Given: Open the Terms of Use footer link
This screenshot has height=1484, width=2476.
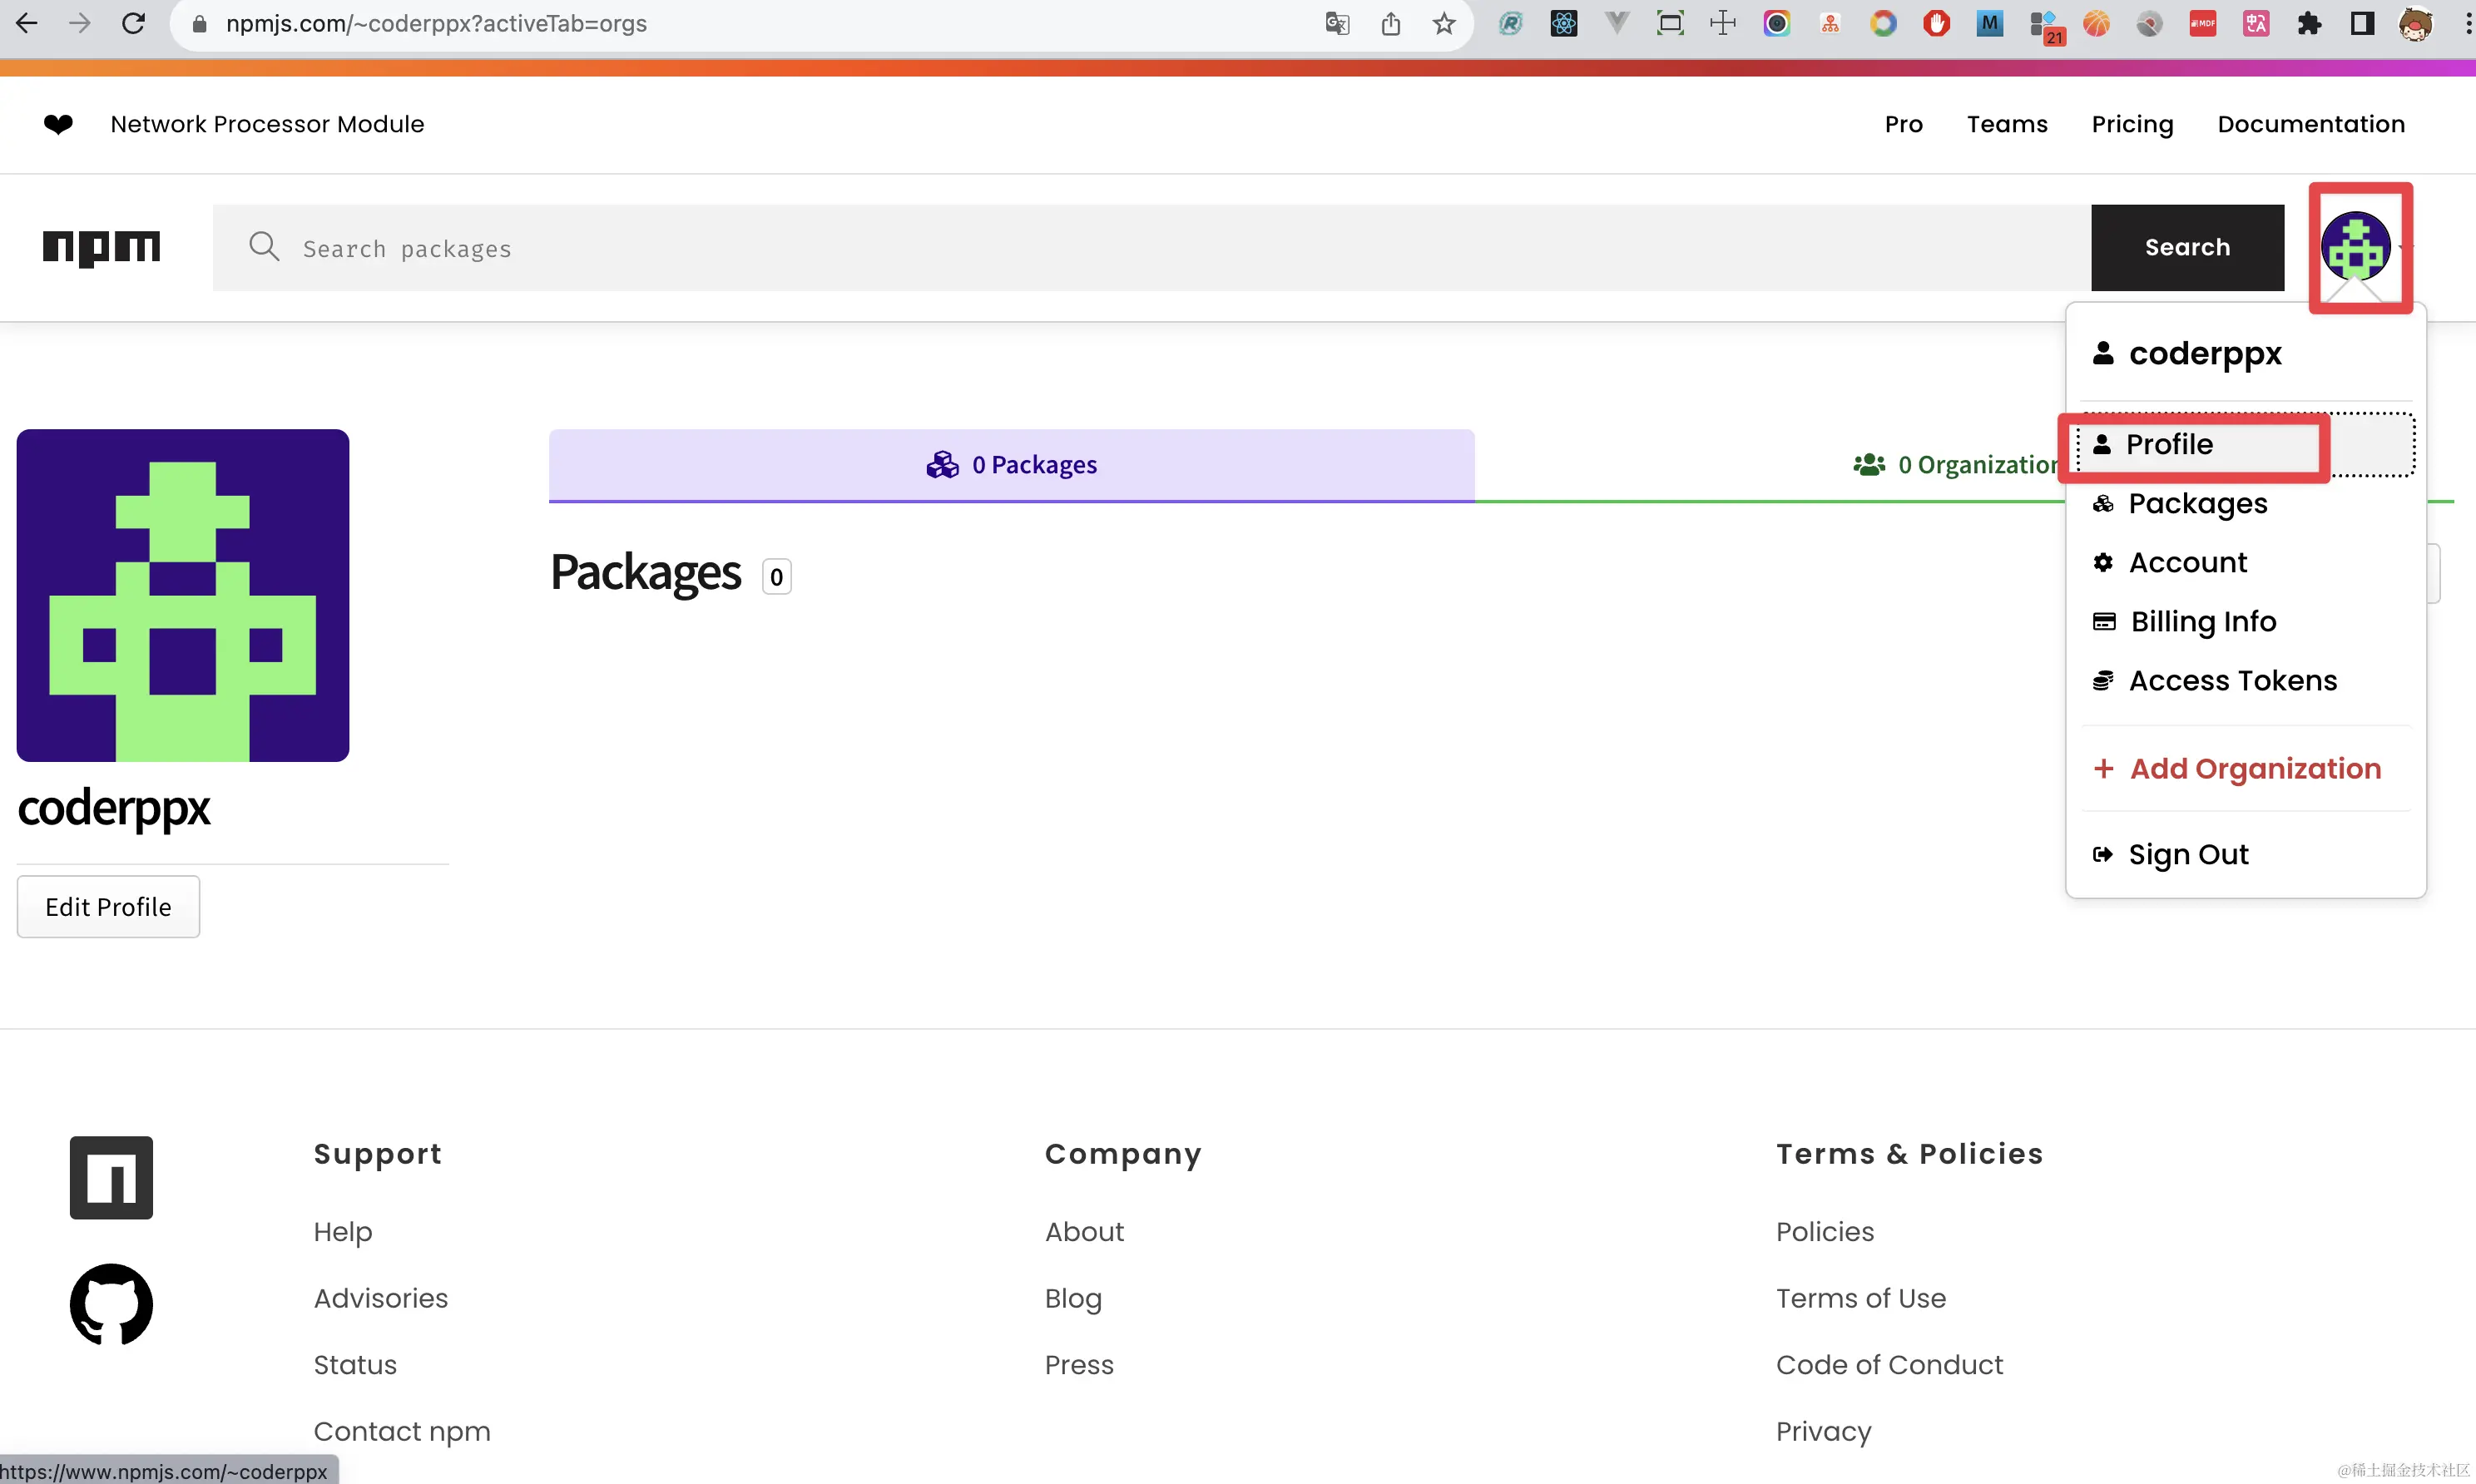Looking at the screenshot, I should click(x=1860, y=1298).
